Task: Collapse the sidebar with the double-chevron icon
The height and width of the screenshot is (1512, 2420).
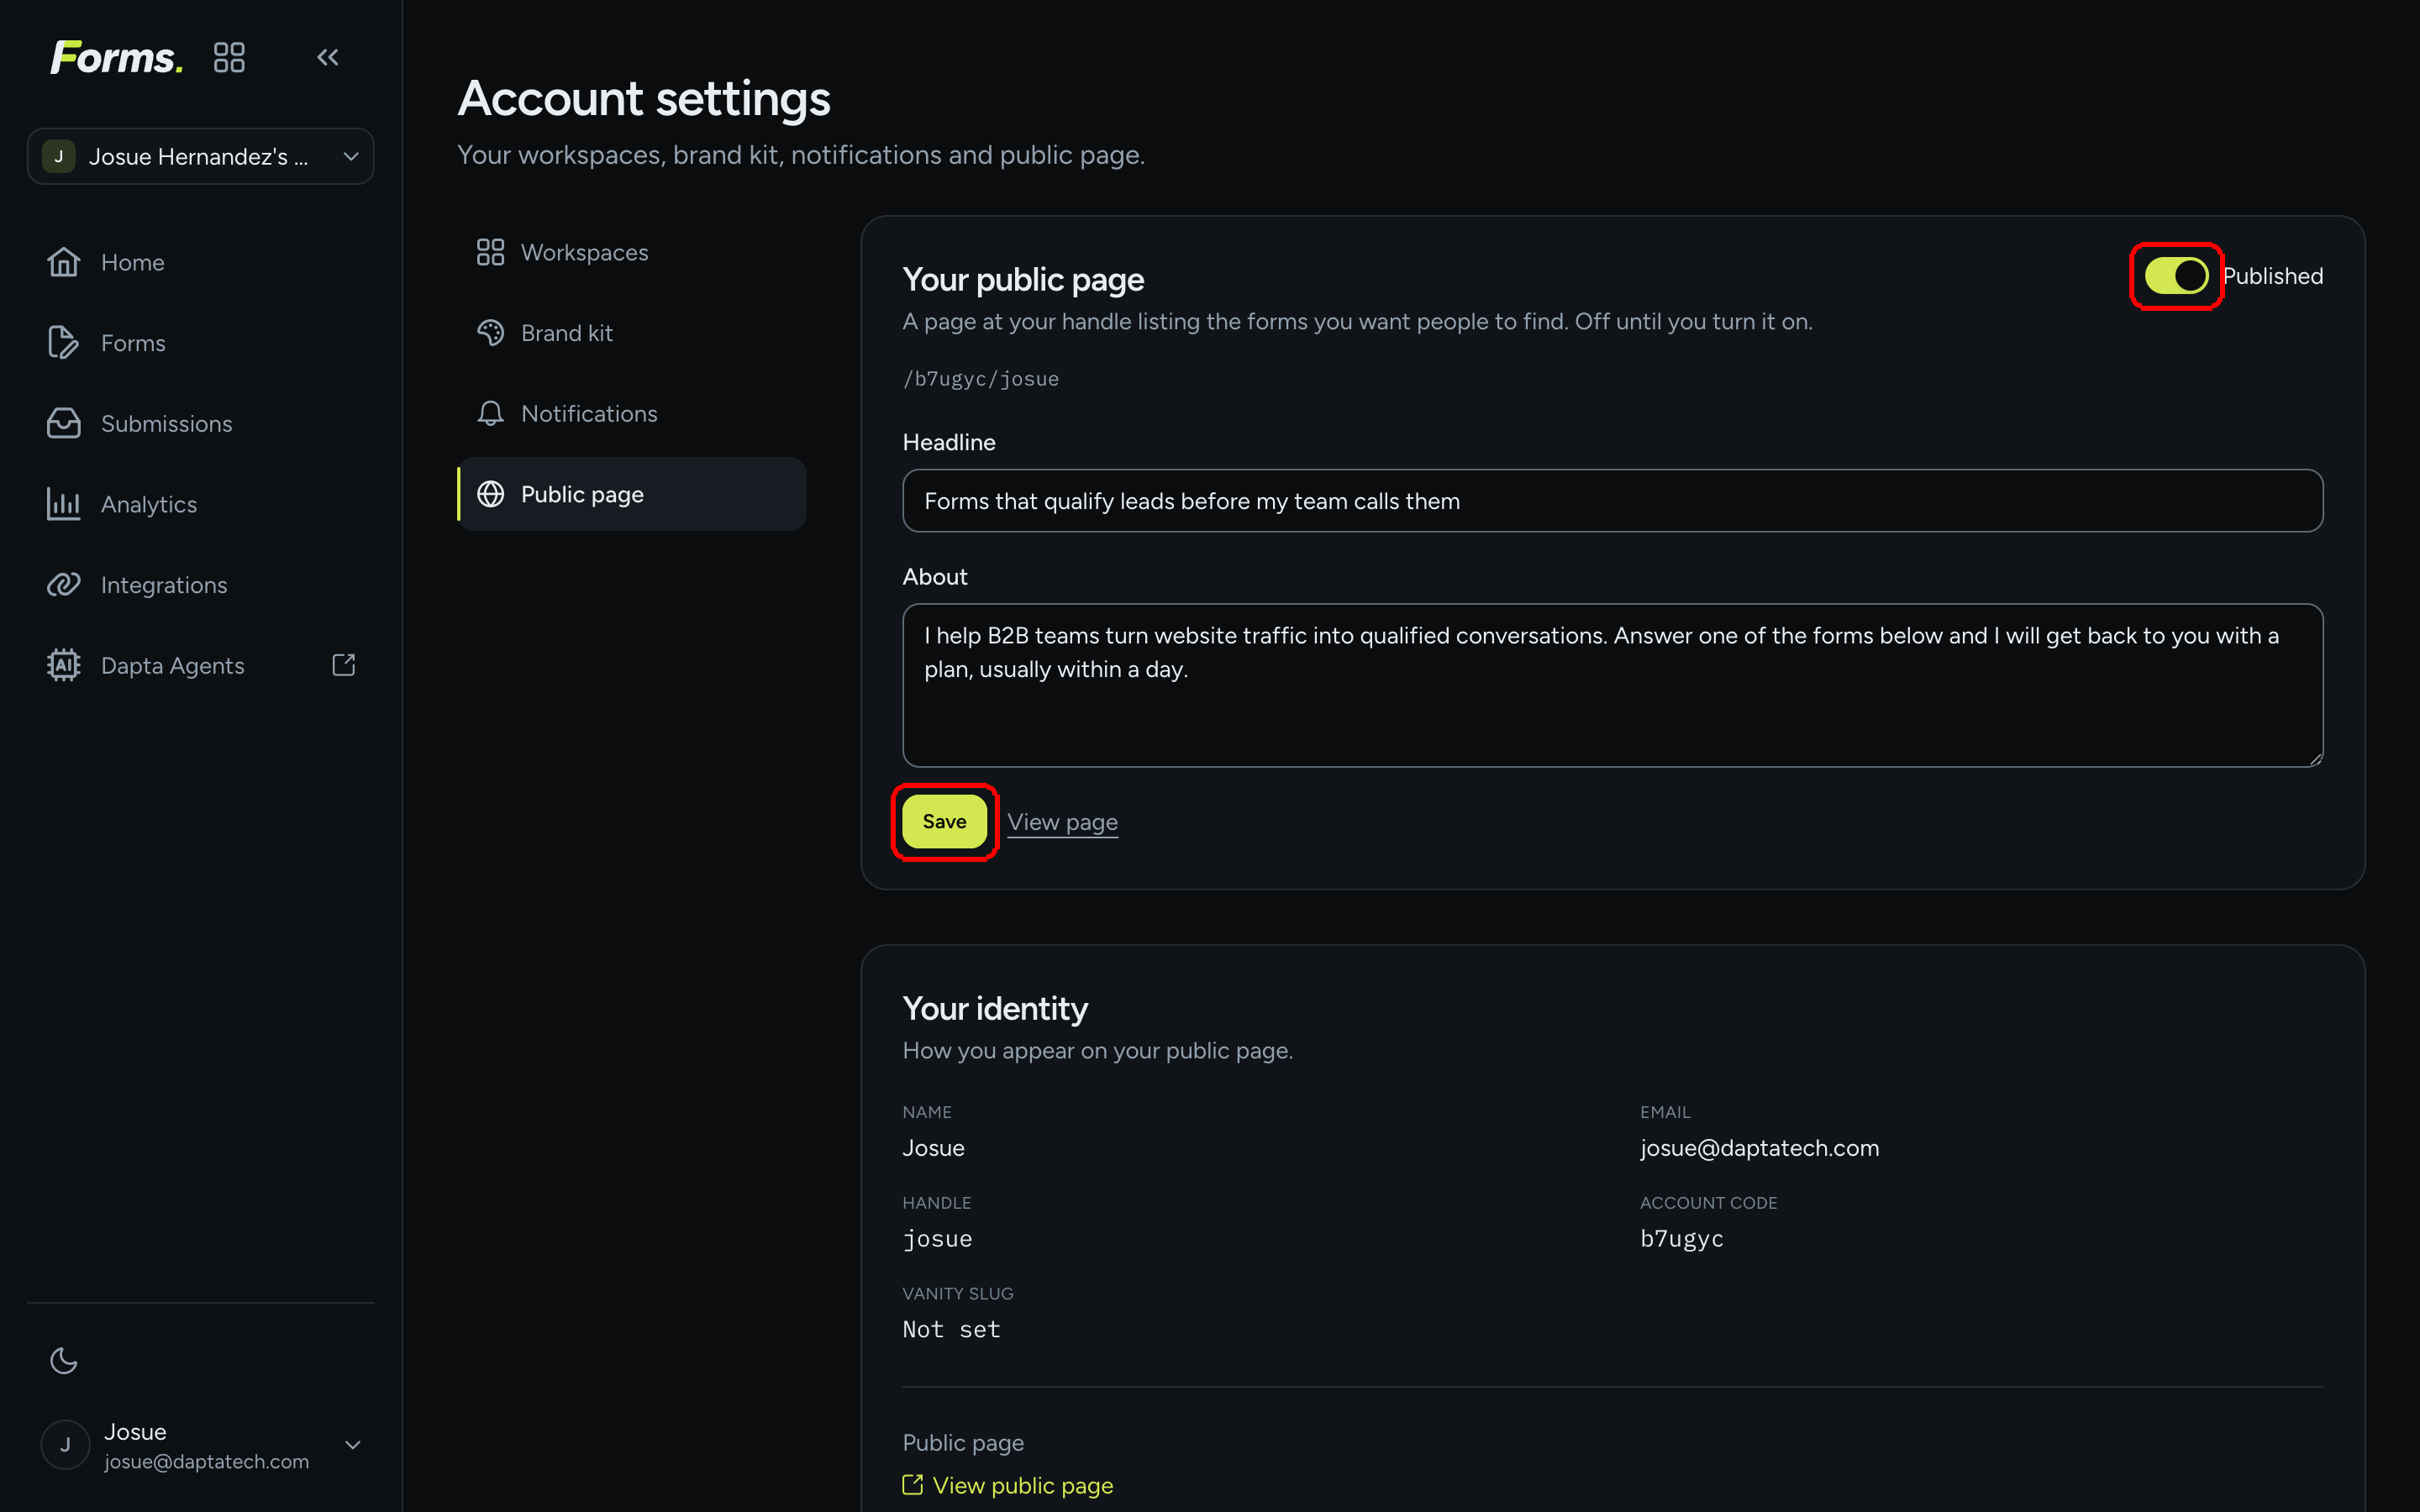Action: (328, 57)
